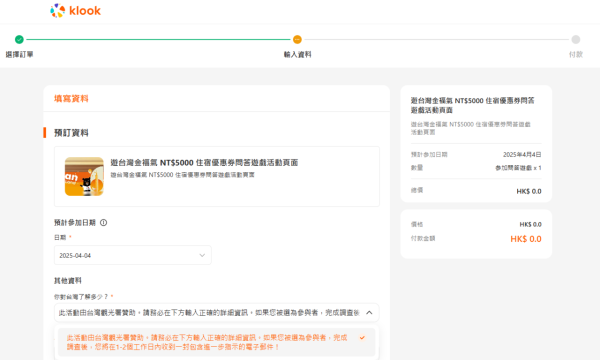Click the activity thumbnail image
This screenshot has height=360, width=600.
(84, 176)
